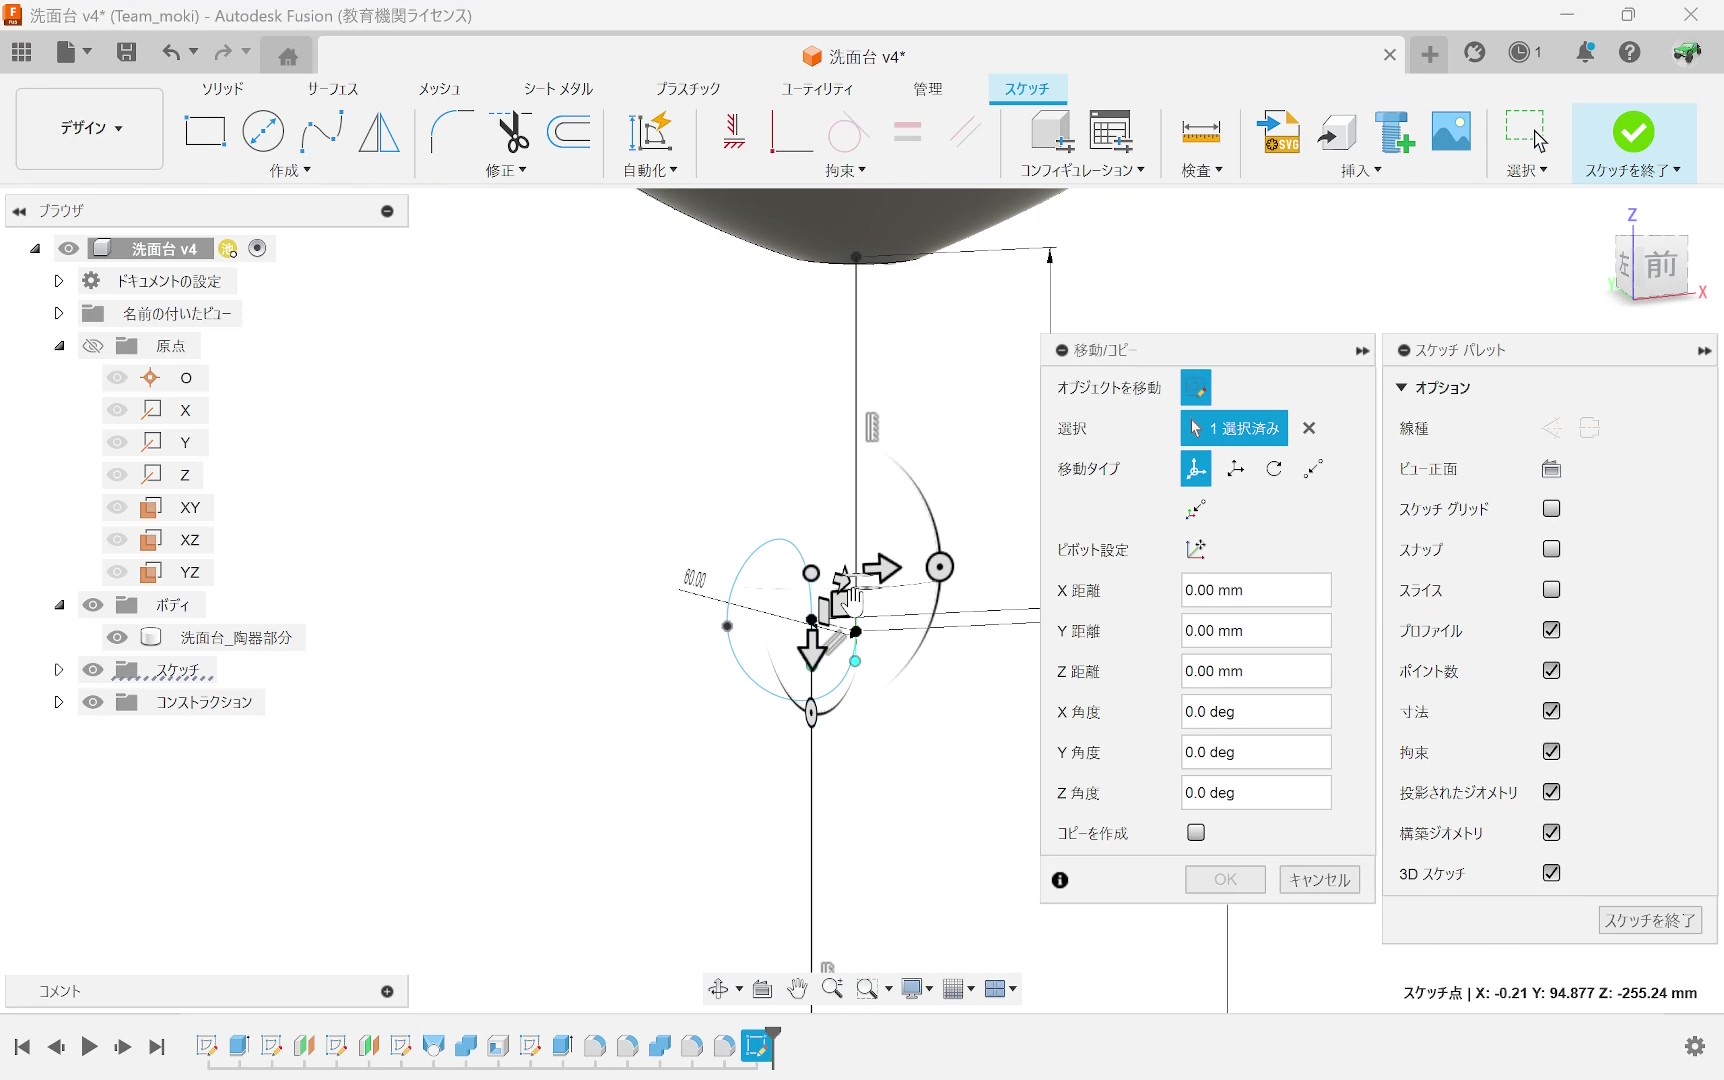Viewport: 1724px width, 1080px height.
Task: Select Point to Point move type
Action: (1313, 468)
